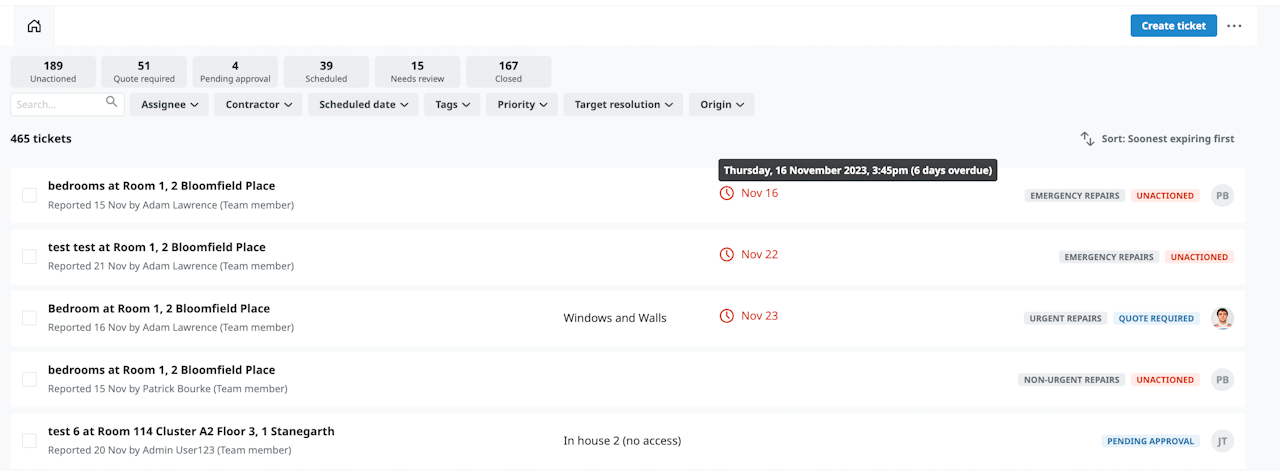
Task: Tick checkbox for the test 6 ticket
Action: coord(30,440)
